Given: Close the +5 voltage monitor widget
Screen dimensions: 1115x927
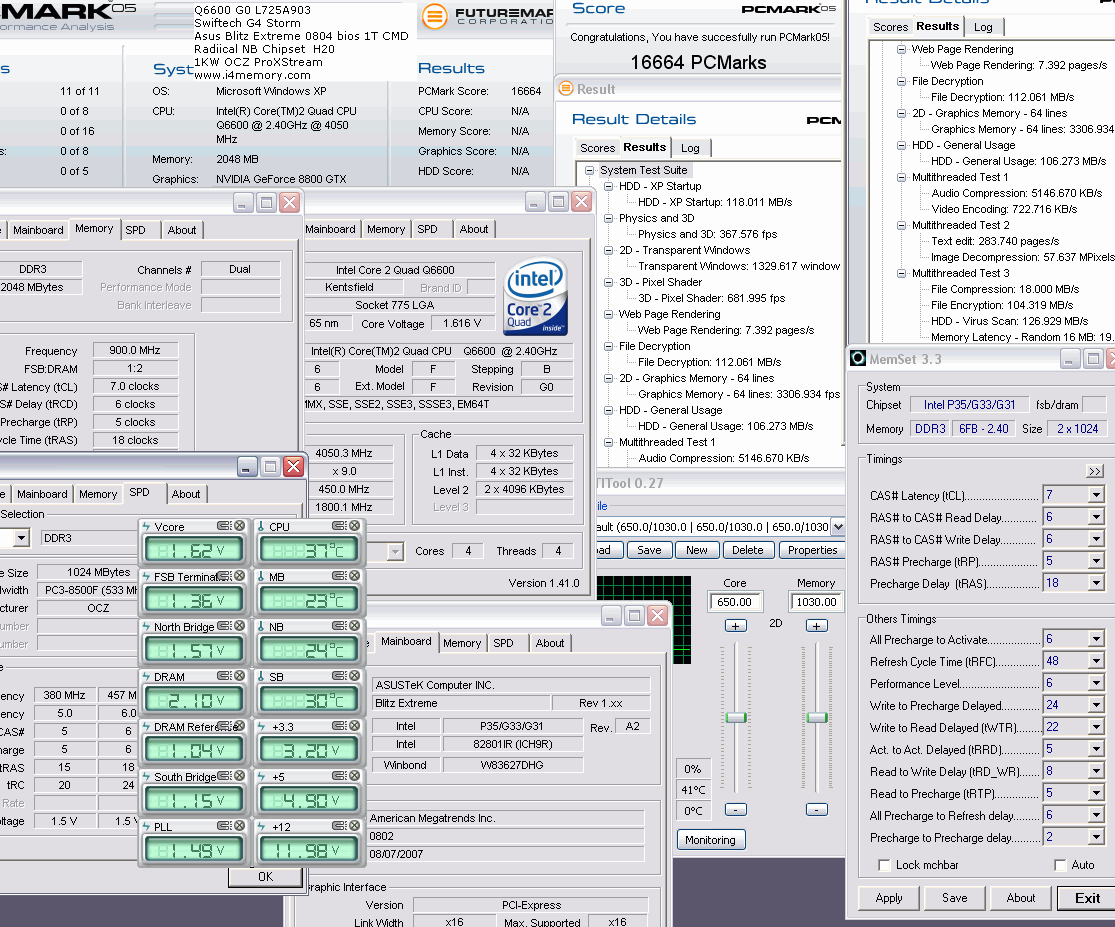Looking at the screenshot, I should (355, 776).
